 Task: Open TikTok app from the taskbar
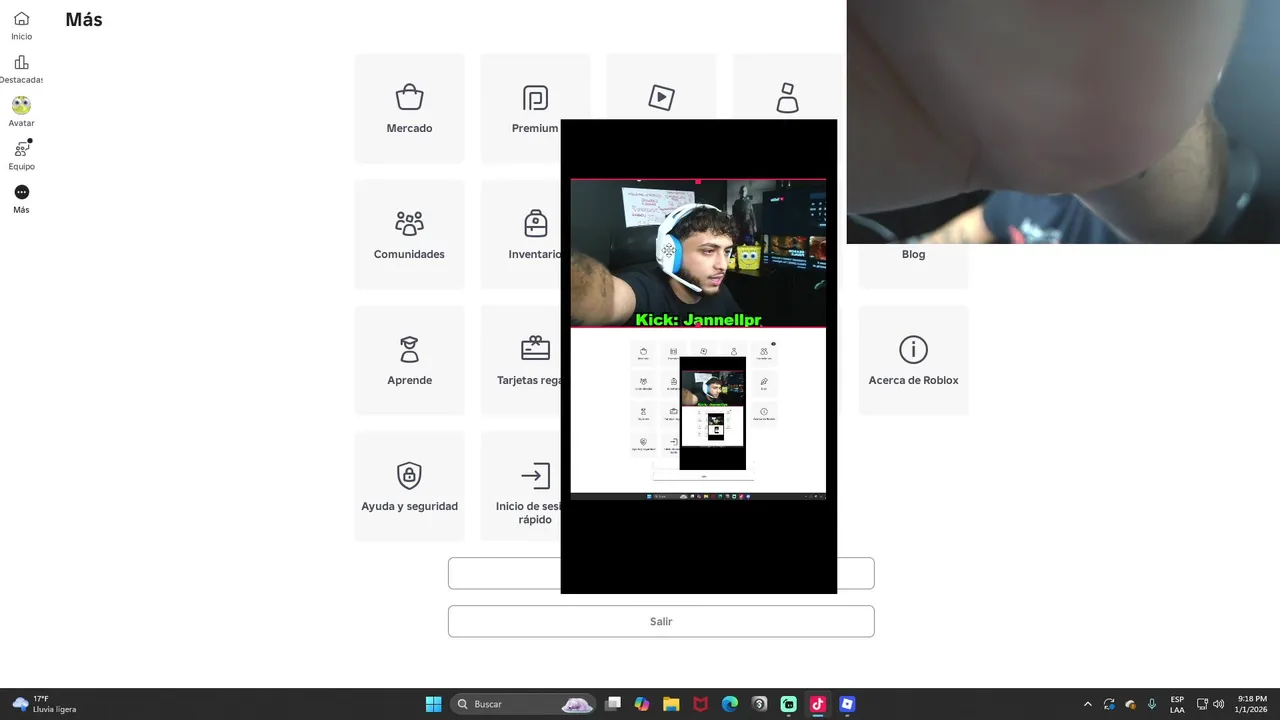click(x=817, y=704)
